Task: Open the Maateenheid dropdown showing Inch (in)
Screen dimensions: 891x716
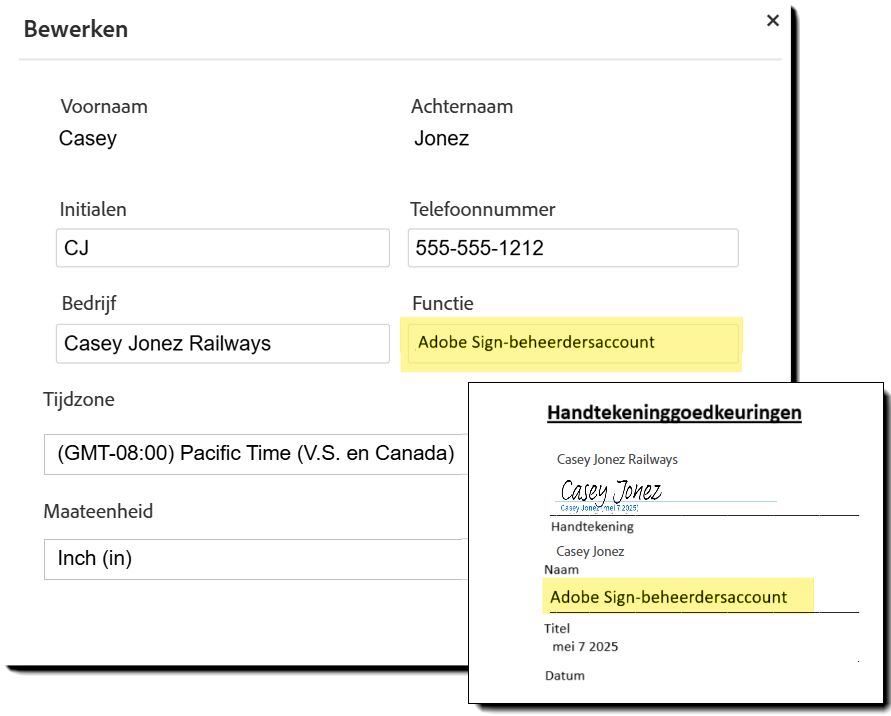Action: click(256, 559)
